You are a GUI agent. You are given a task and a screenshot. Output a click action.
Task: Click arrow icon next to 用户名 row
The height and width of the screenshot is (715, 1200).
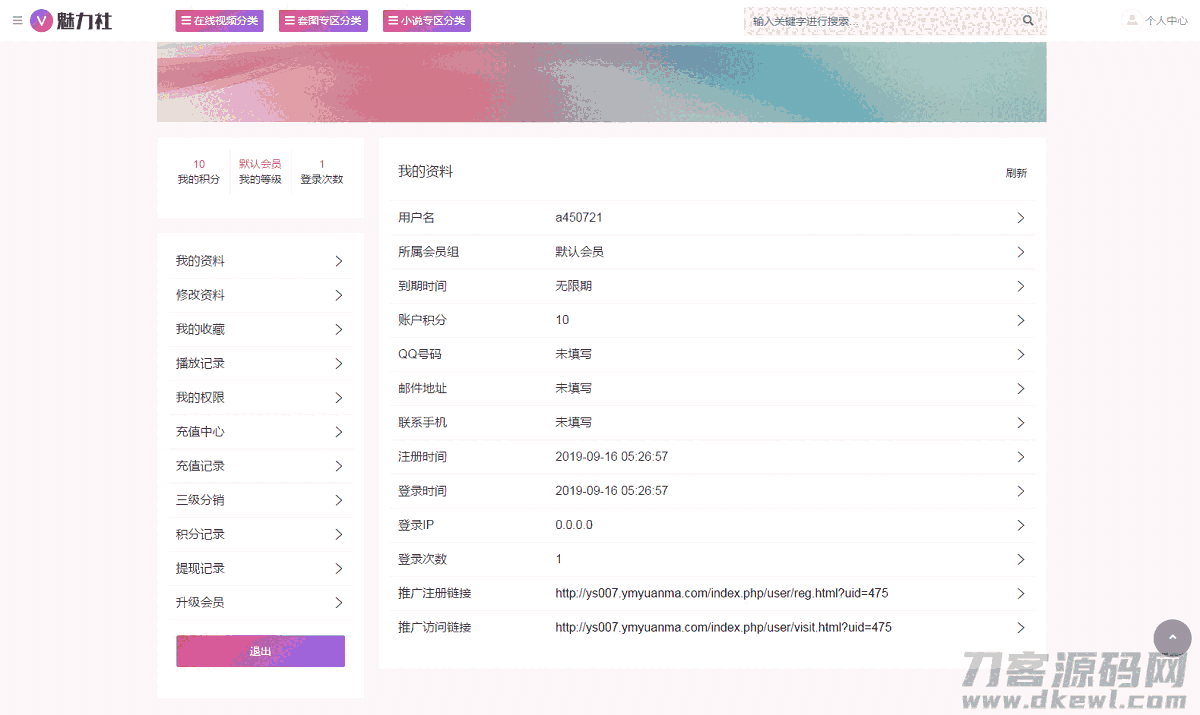point(1020,218)
